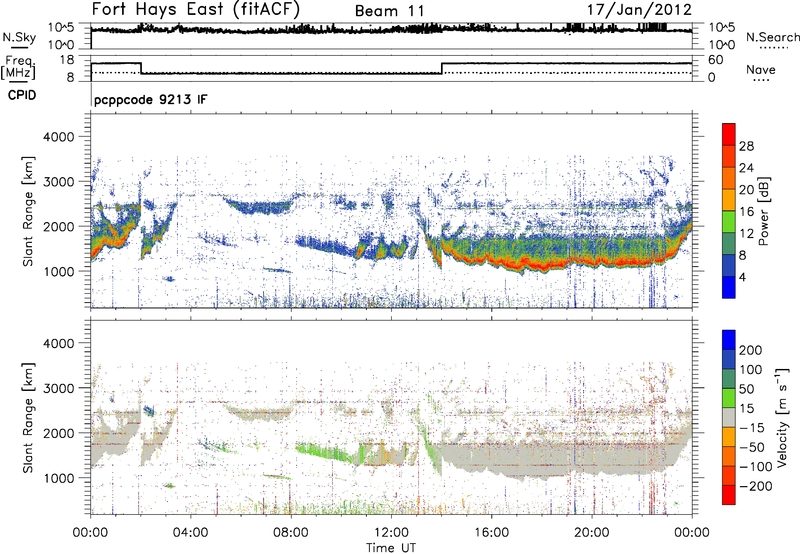Click the '12' power colorbar value
The width and height of the screenshot is (800, 554).
[746, 234]
